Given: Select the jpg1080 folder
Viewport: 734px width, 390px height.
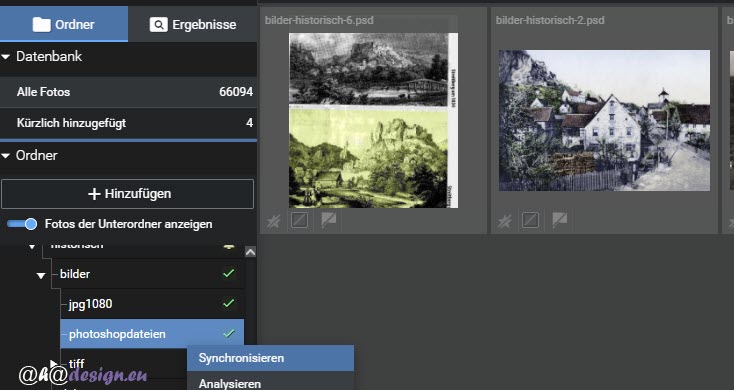Looking at the screenshot, I should 90,304.
